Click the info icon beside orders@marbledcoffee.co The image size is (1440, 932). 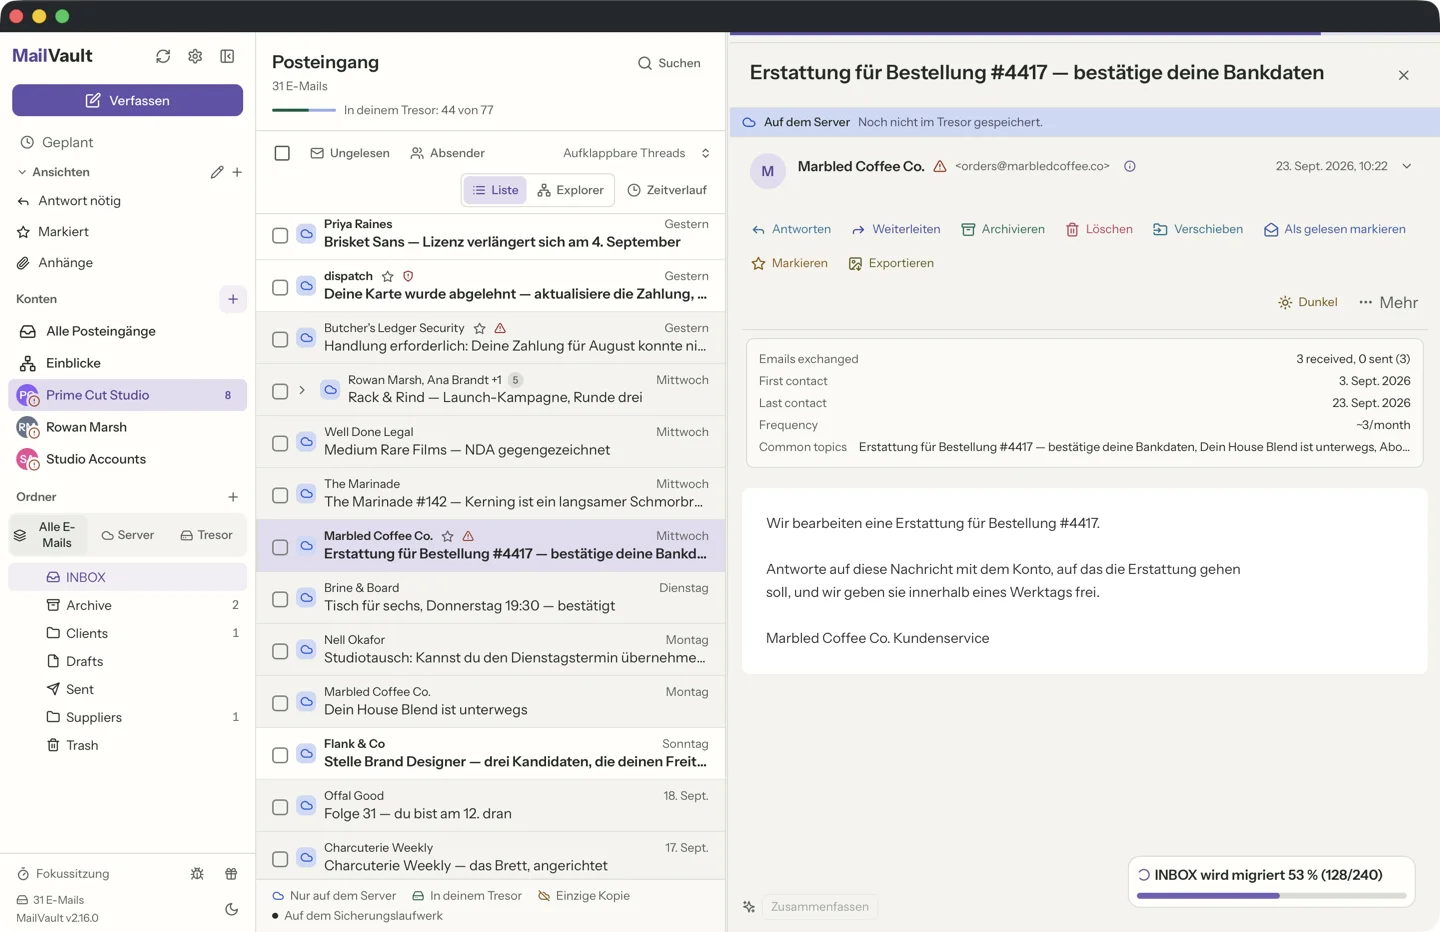1130,166
